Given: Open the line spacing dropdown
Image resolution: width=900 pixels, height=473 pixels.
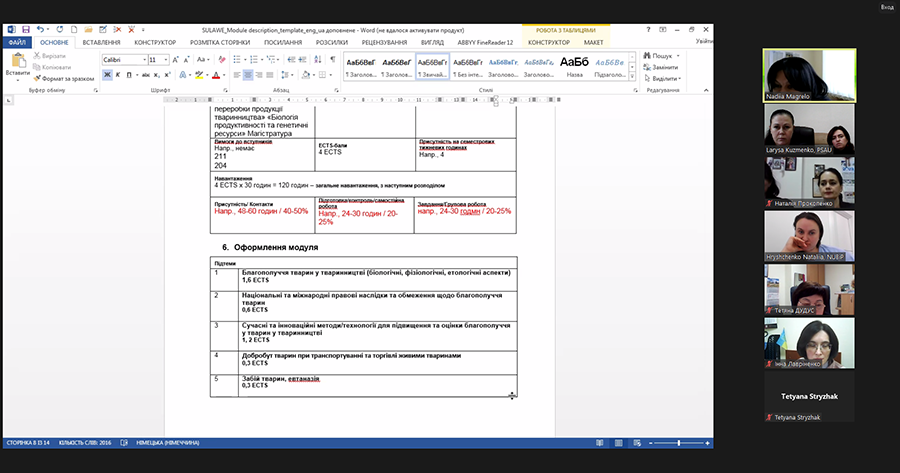Looking at the screenshot, I should (289, 75).
